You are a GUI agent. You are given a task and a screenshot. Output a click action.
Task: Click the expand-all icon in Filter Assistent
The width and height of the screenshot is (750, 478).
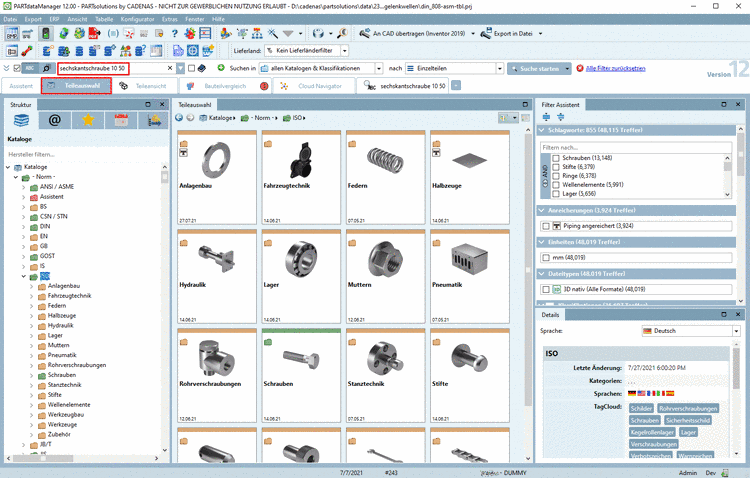[x=546, y=118]
